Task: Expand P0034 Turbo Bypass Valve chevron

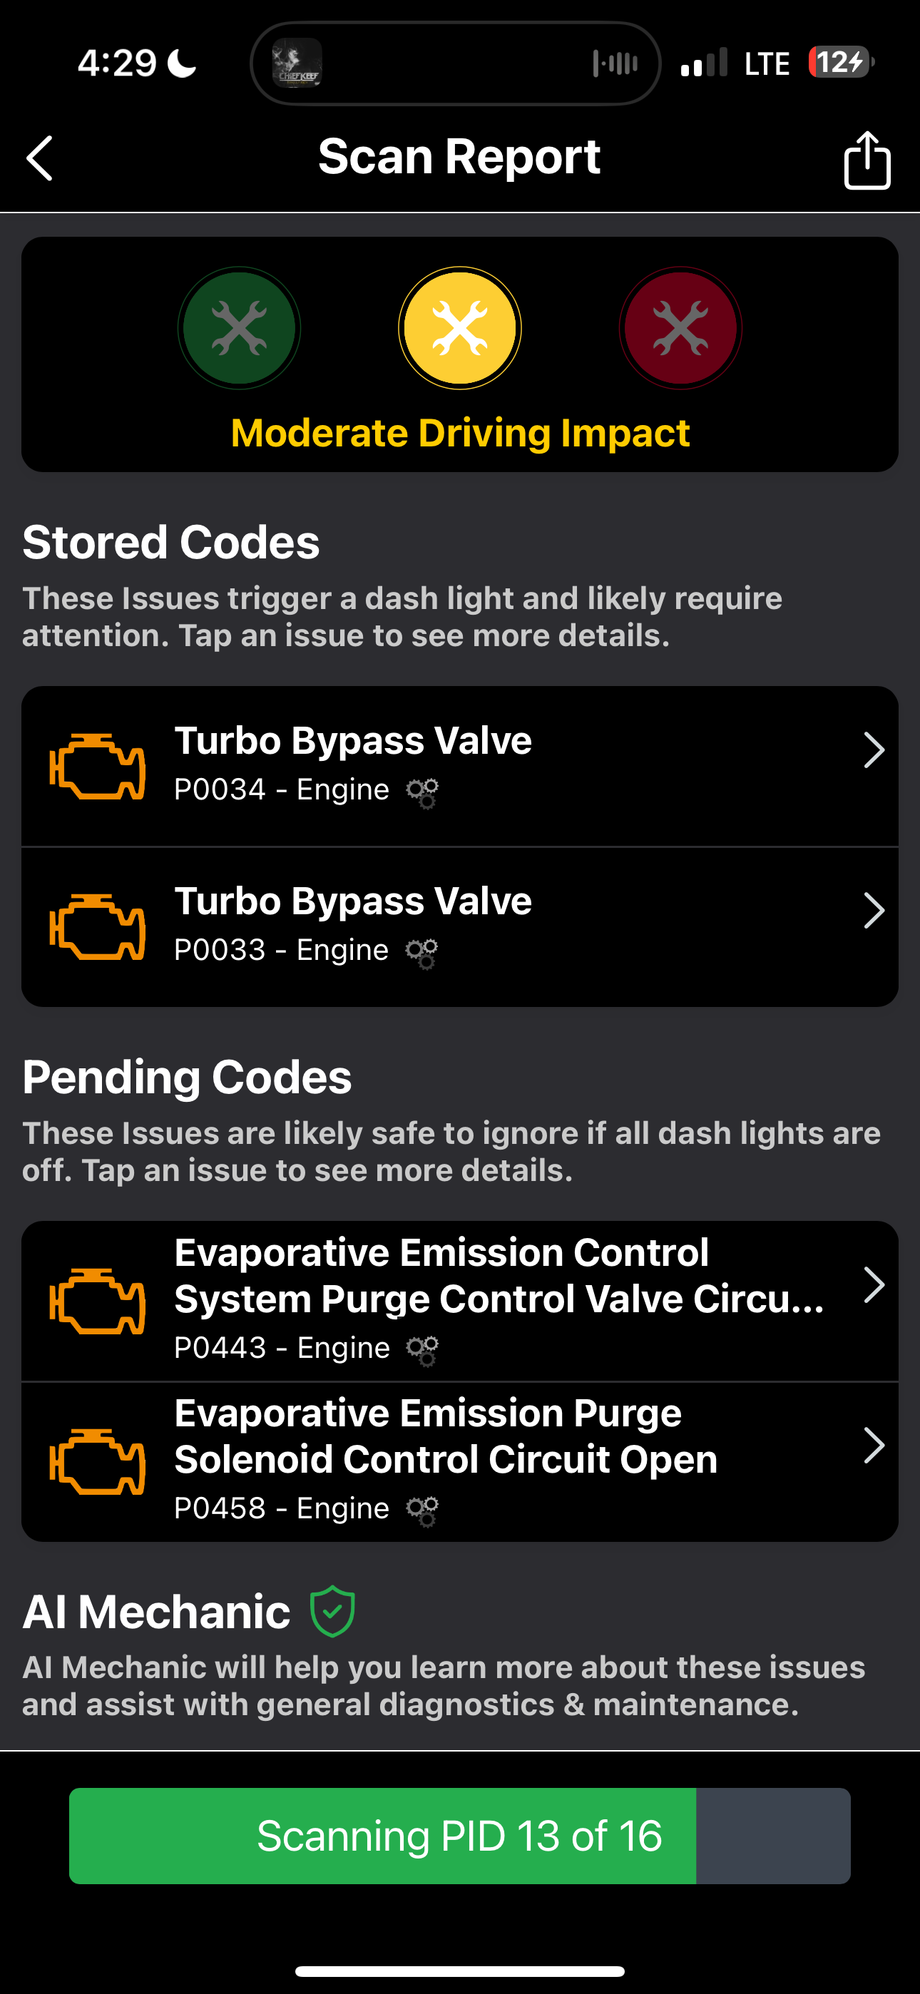Action: point(873,750)
